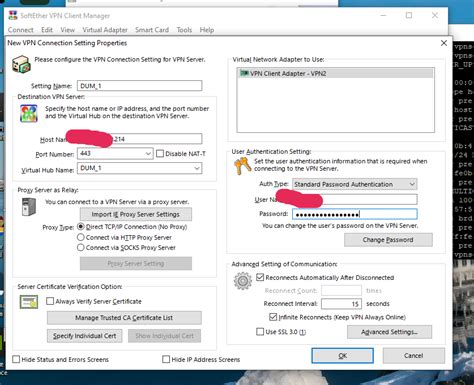Click the User Name input field
This screenshot has width=474, height=385.
pos(355,199)
